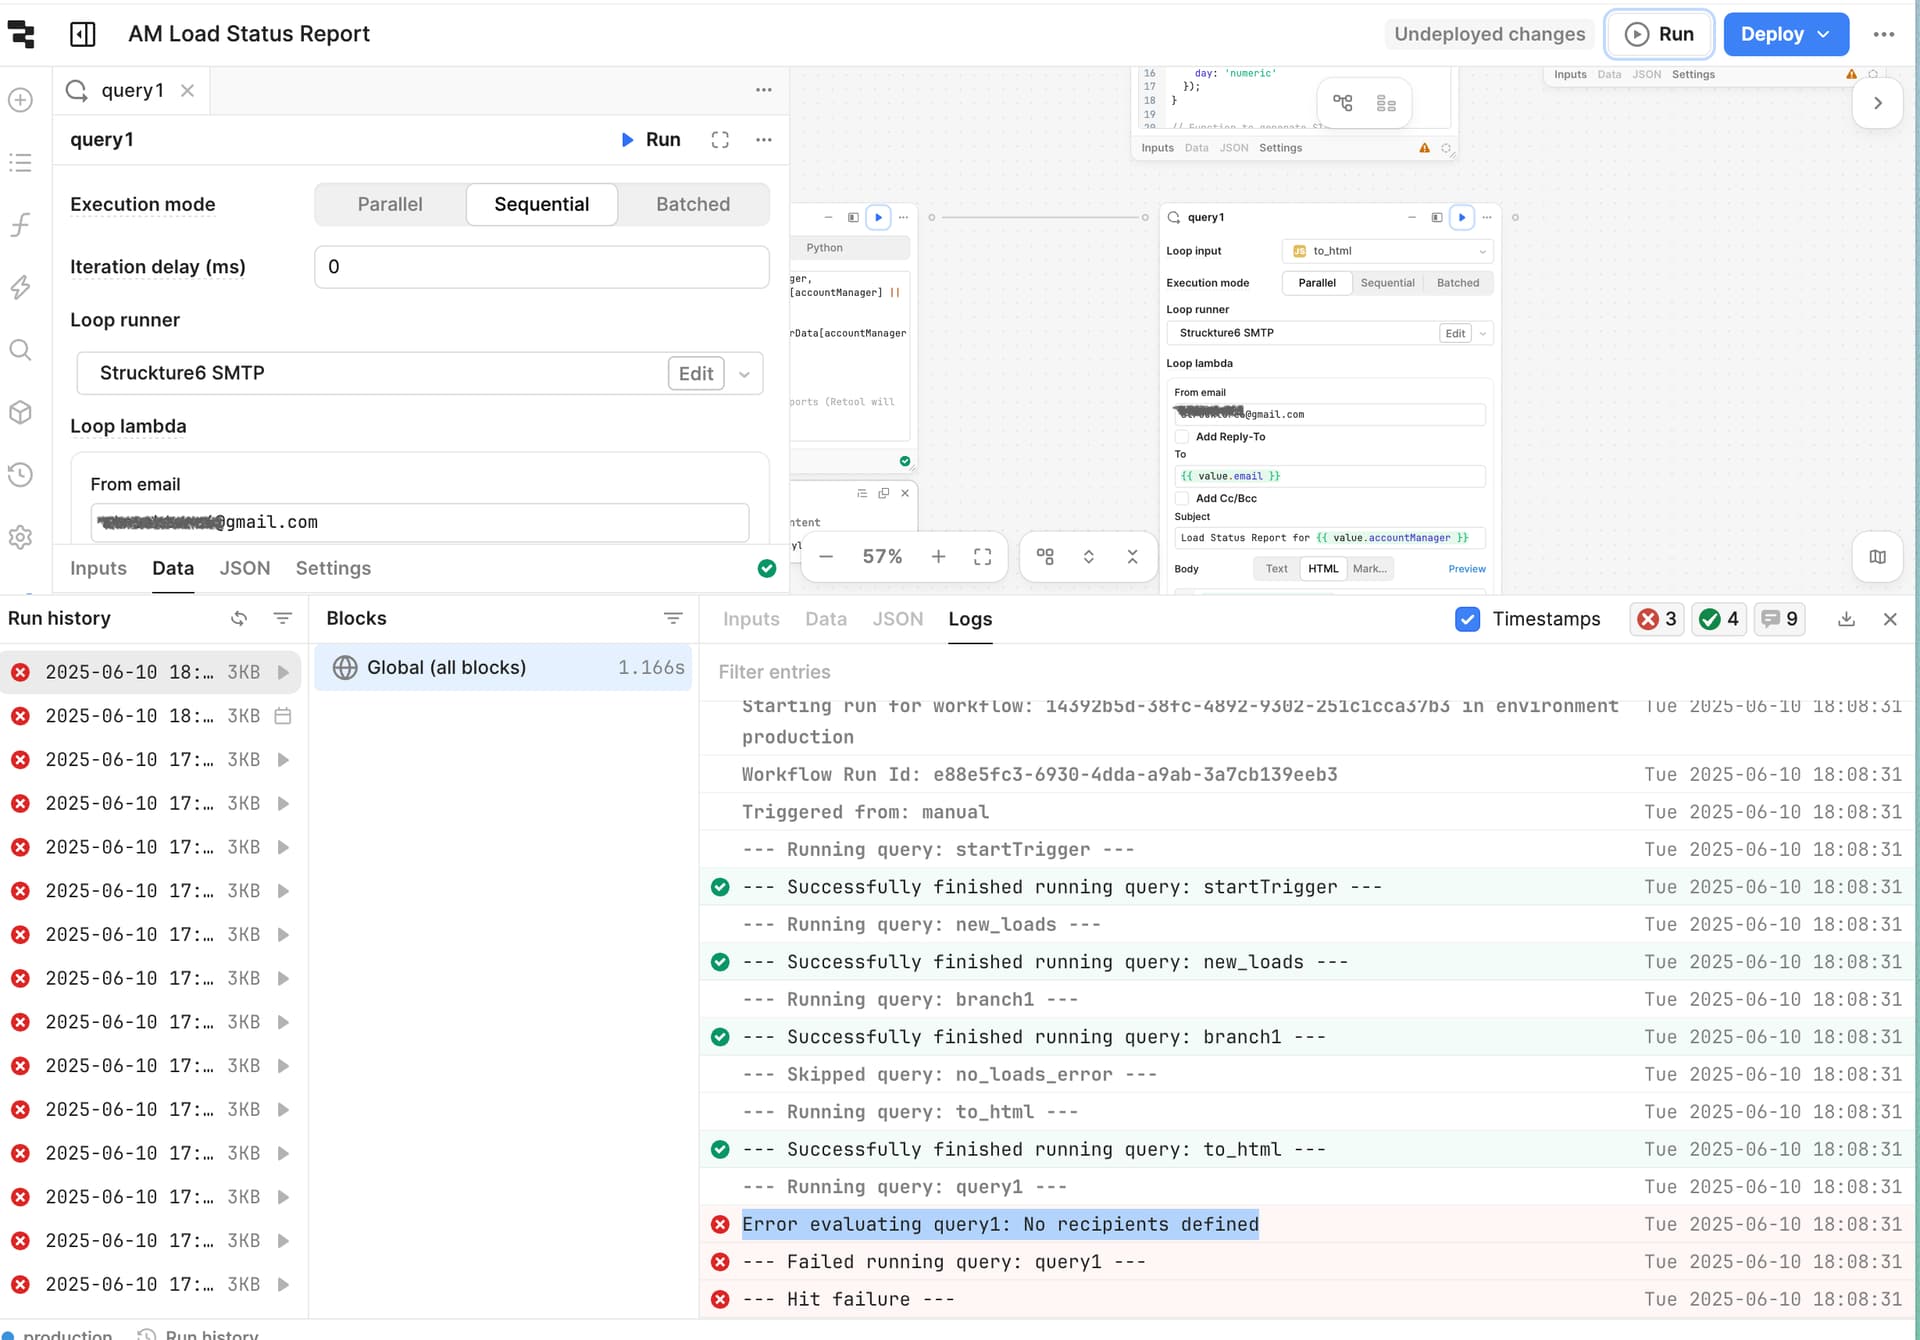Click the Iteration delay input field
The image size is (1920, 1340).
pos(542,267)
